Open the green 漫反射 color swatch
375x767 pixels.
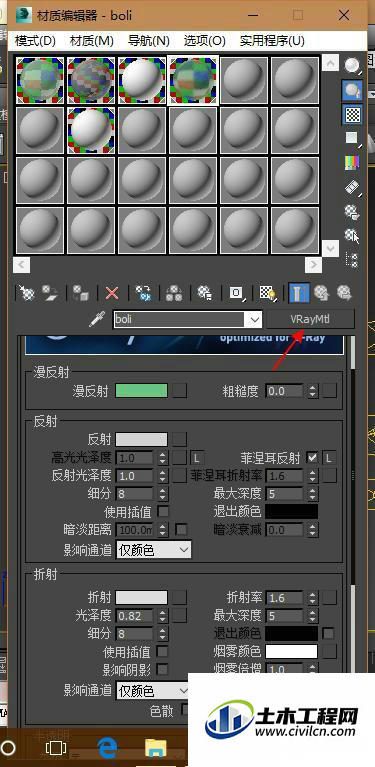click(141, 390)
